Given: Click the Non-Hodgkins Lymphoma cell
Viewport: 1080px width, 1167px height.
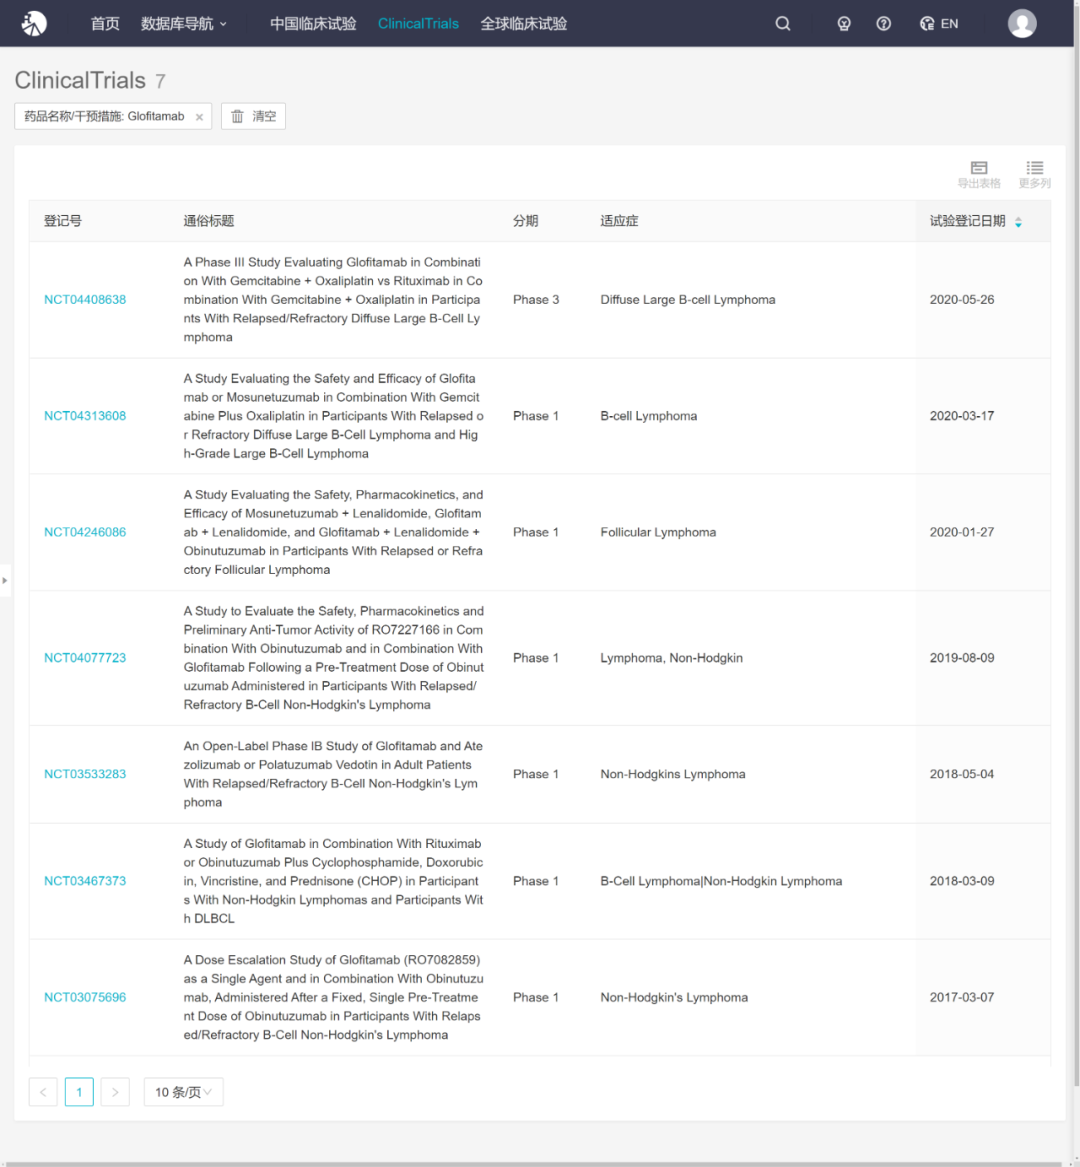Looking at the screenshot, I should (673, 774).
